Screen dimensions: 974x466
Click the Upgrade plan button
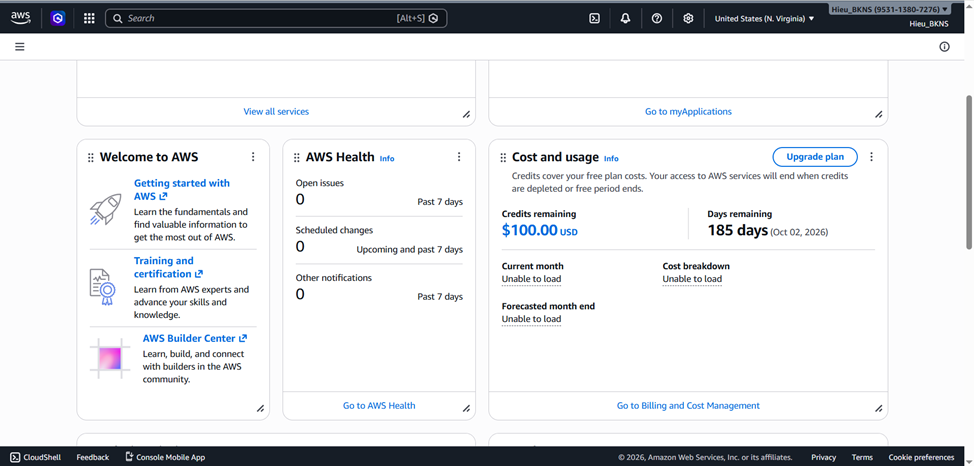pos(815,157)
